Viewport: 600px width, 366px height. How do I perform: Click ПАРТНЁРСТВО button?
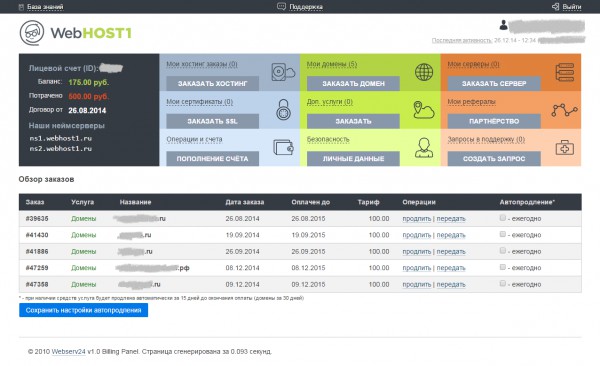(494, 121)
